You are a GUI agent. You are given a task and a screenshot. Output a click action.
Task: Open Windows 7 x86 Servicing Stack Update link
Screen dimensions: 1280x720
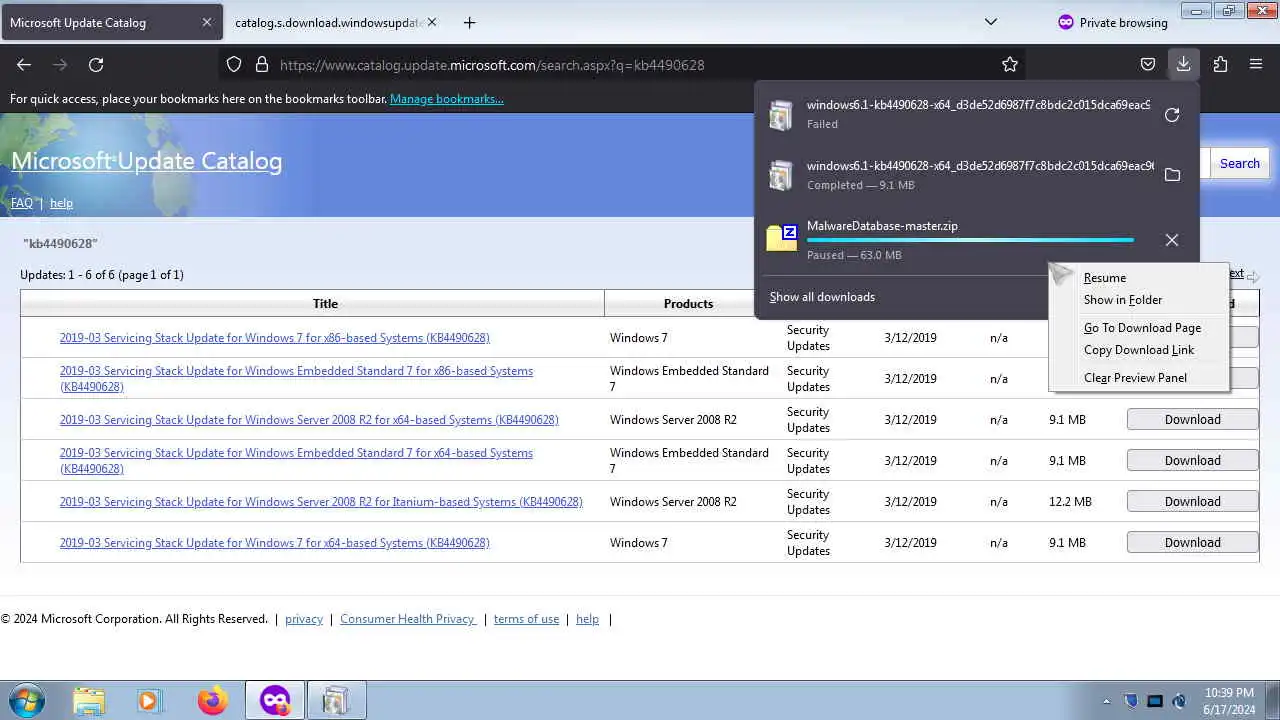click(x=274, y=338)
